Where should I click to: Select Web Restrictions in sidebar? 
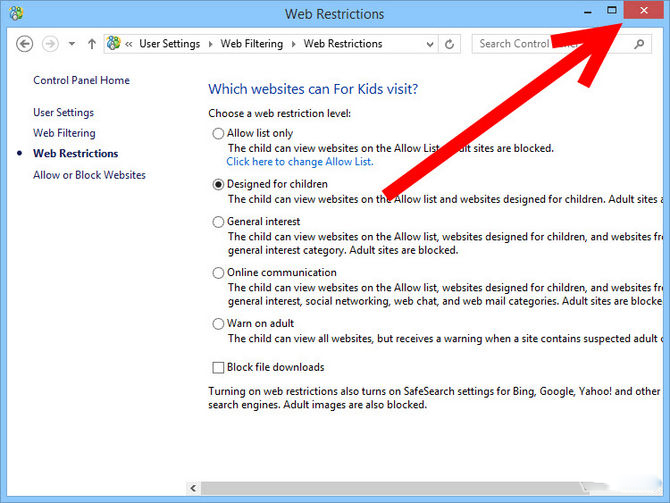point(75,153)
